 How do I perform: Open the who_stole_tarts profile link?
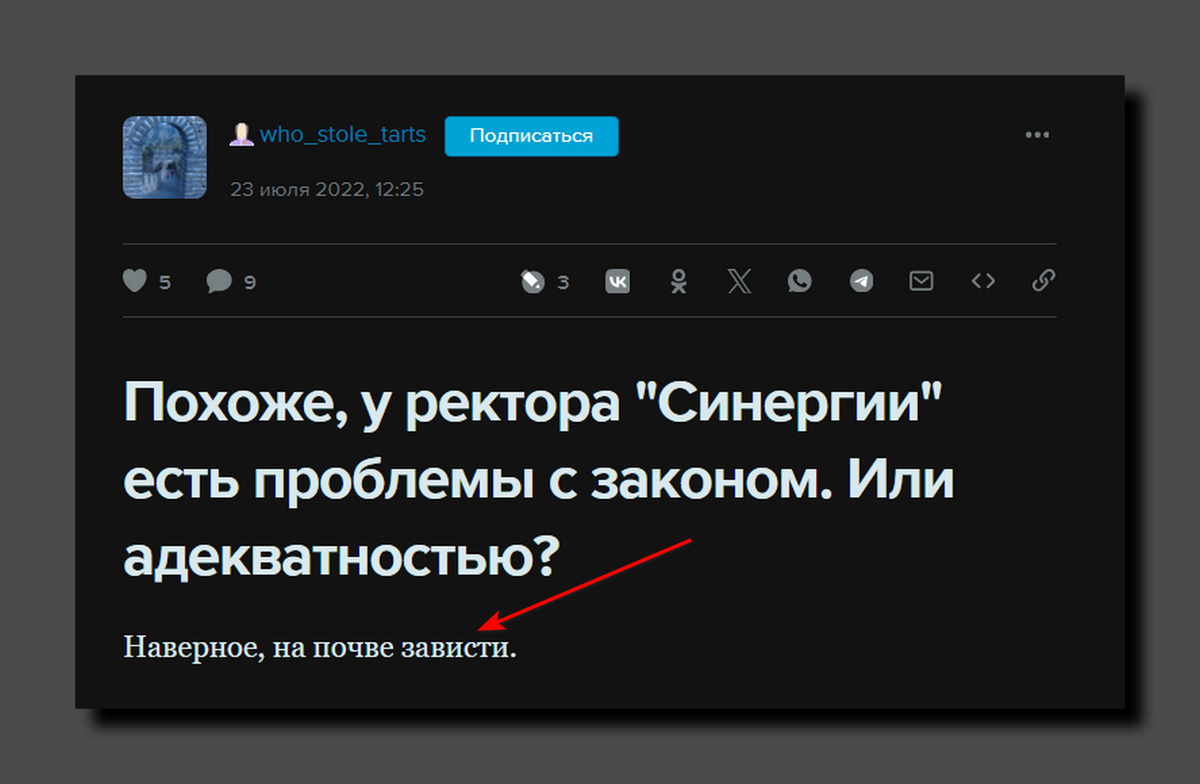click(x=343, y=134)
